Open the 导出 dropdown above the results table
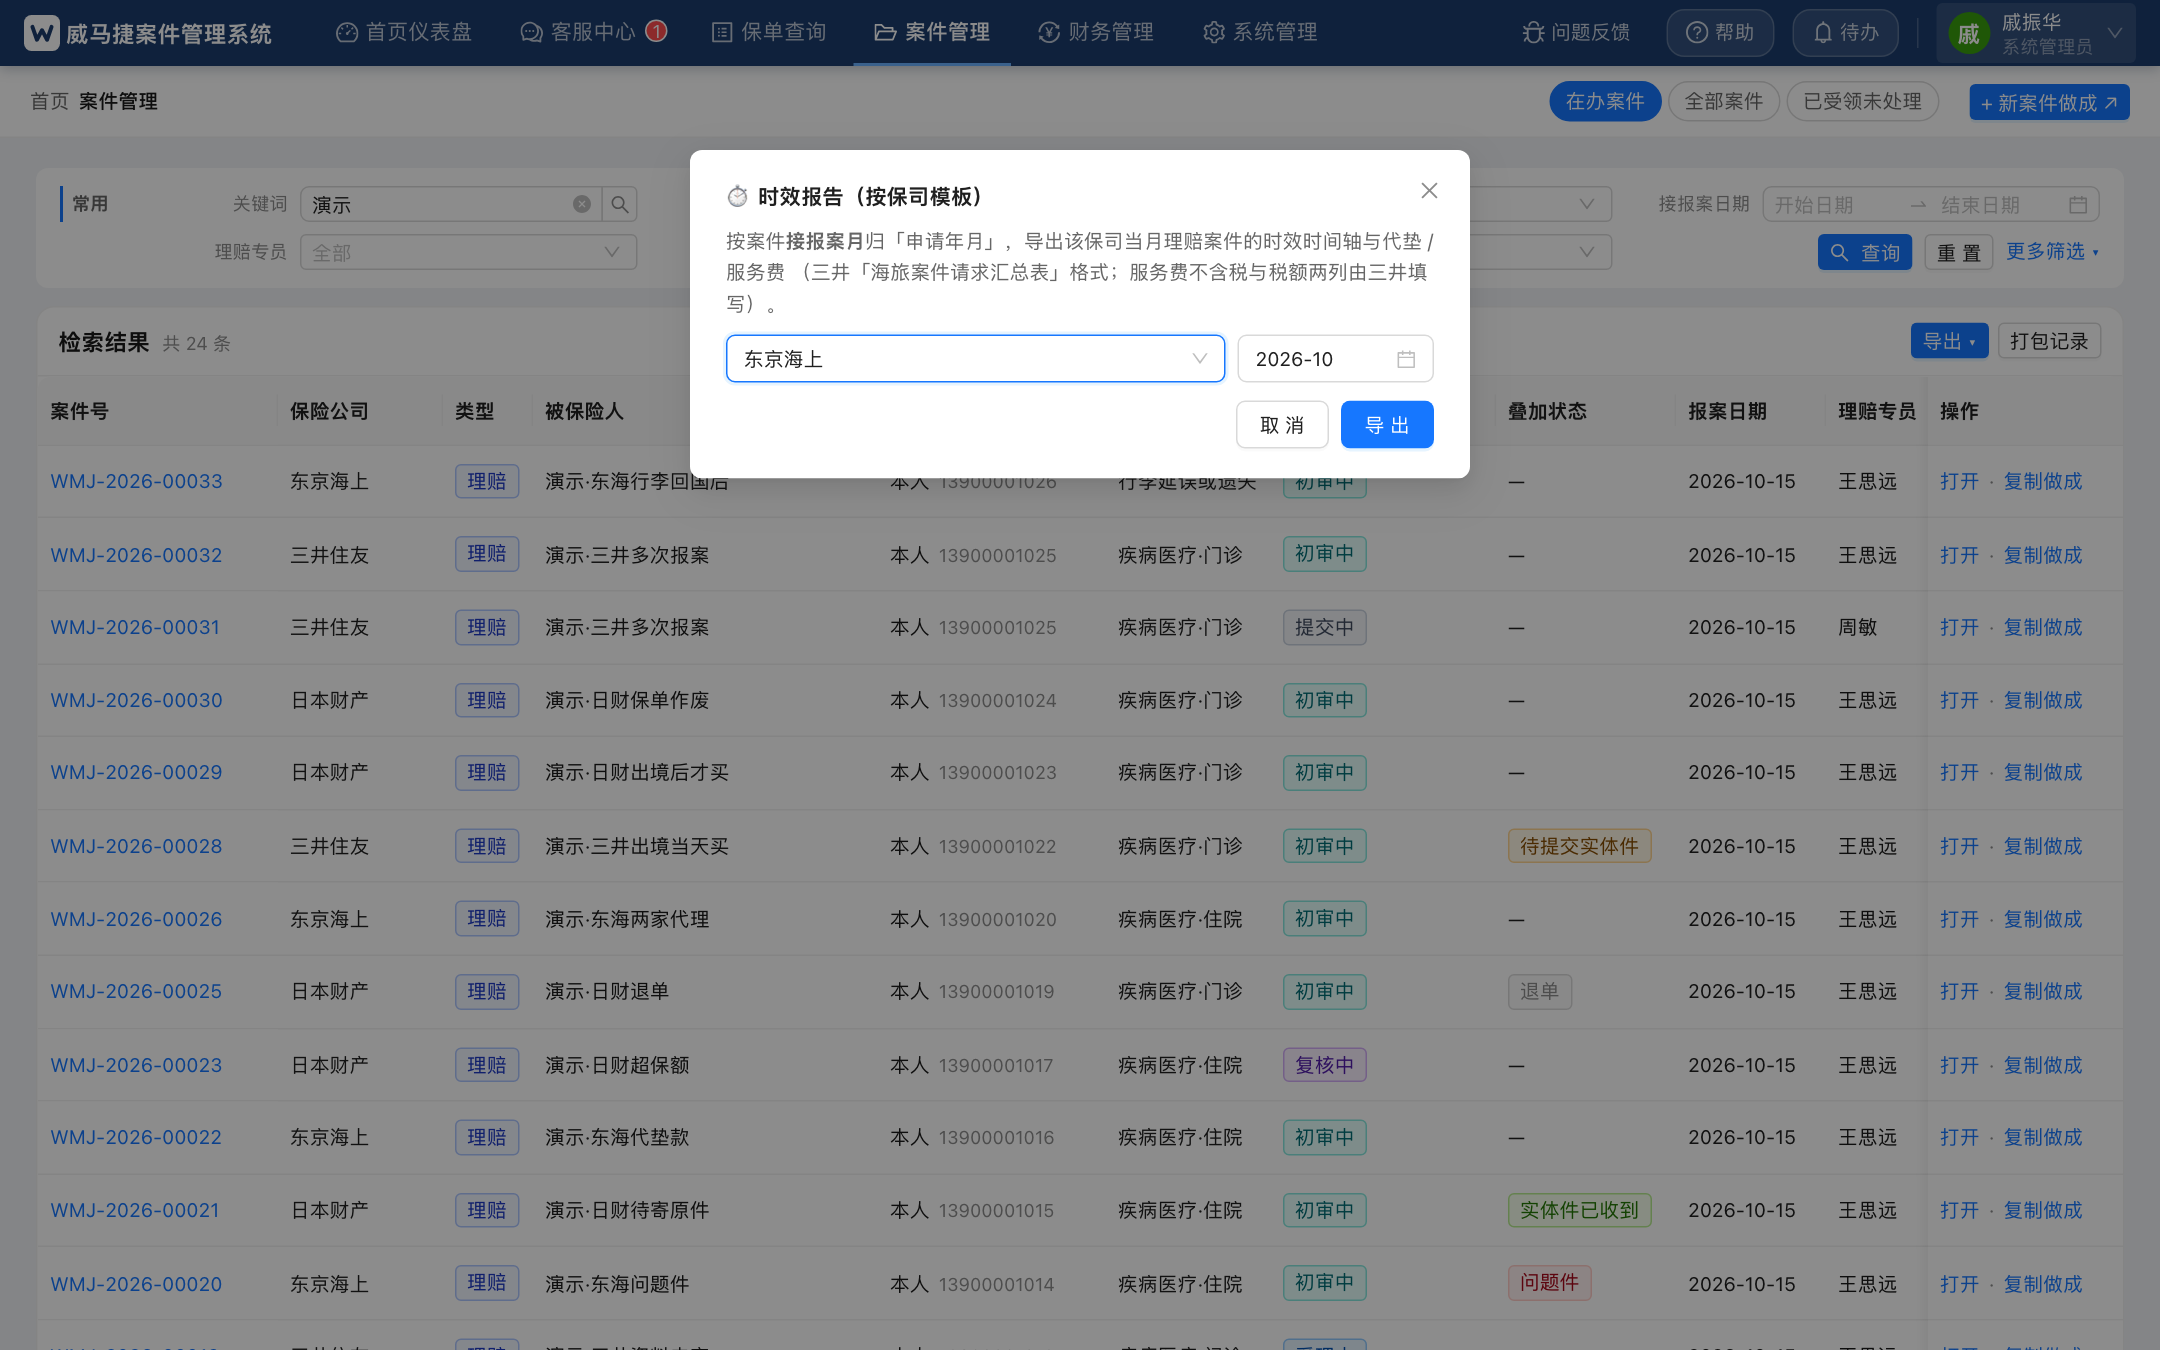2160x1350 pixels. [x=1949, y=341]
